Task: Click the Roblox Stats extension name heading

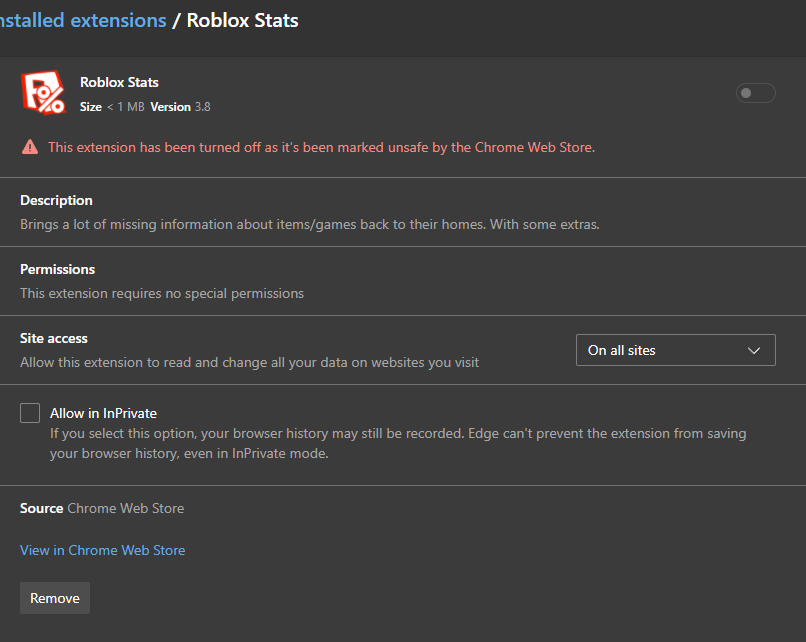Action: click(119, 82)
